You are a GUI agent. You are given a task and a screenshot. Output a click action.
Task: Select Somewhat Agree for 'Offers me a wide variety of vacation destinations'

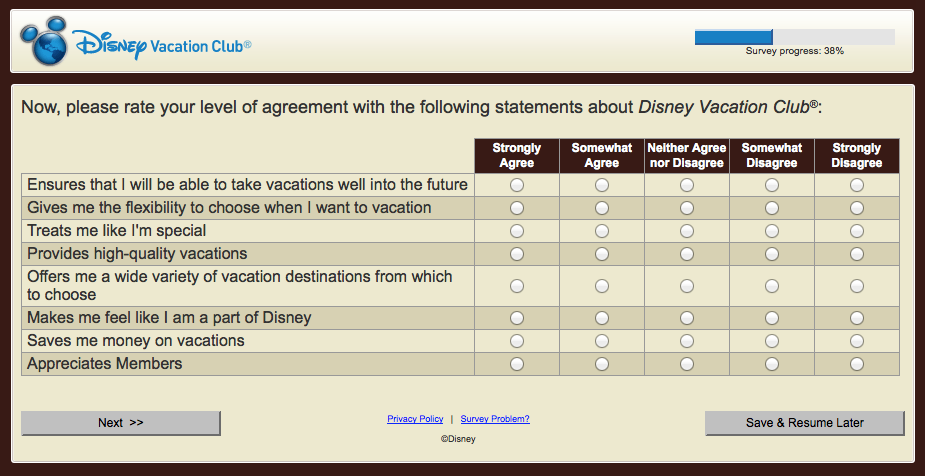[602, 286]
